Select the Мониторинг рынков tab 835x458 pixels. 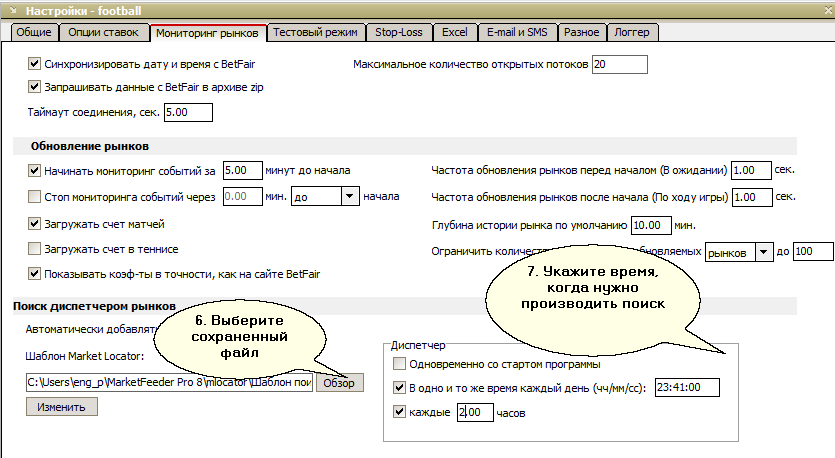pyautogui.click(x=208, y=33)
